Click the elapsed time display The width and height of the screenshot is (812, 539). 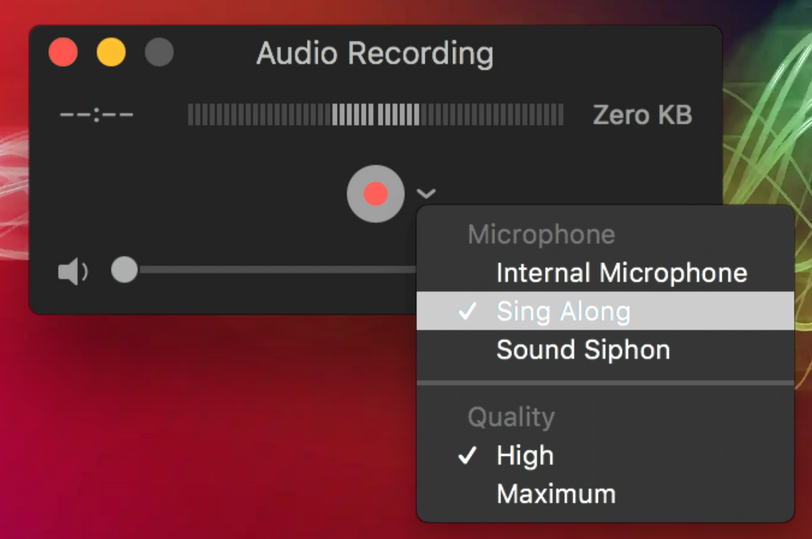click(97, 114)
